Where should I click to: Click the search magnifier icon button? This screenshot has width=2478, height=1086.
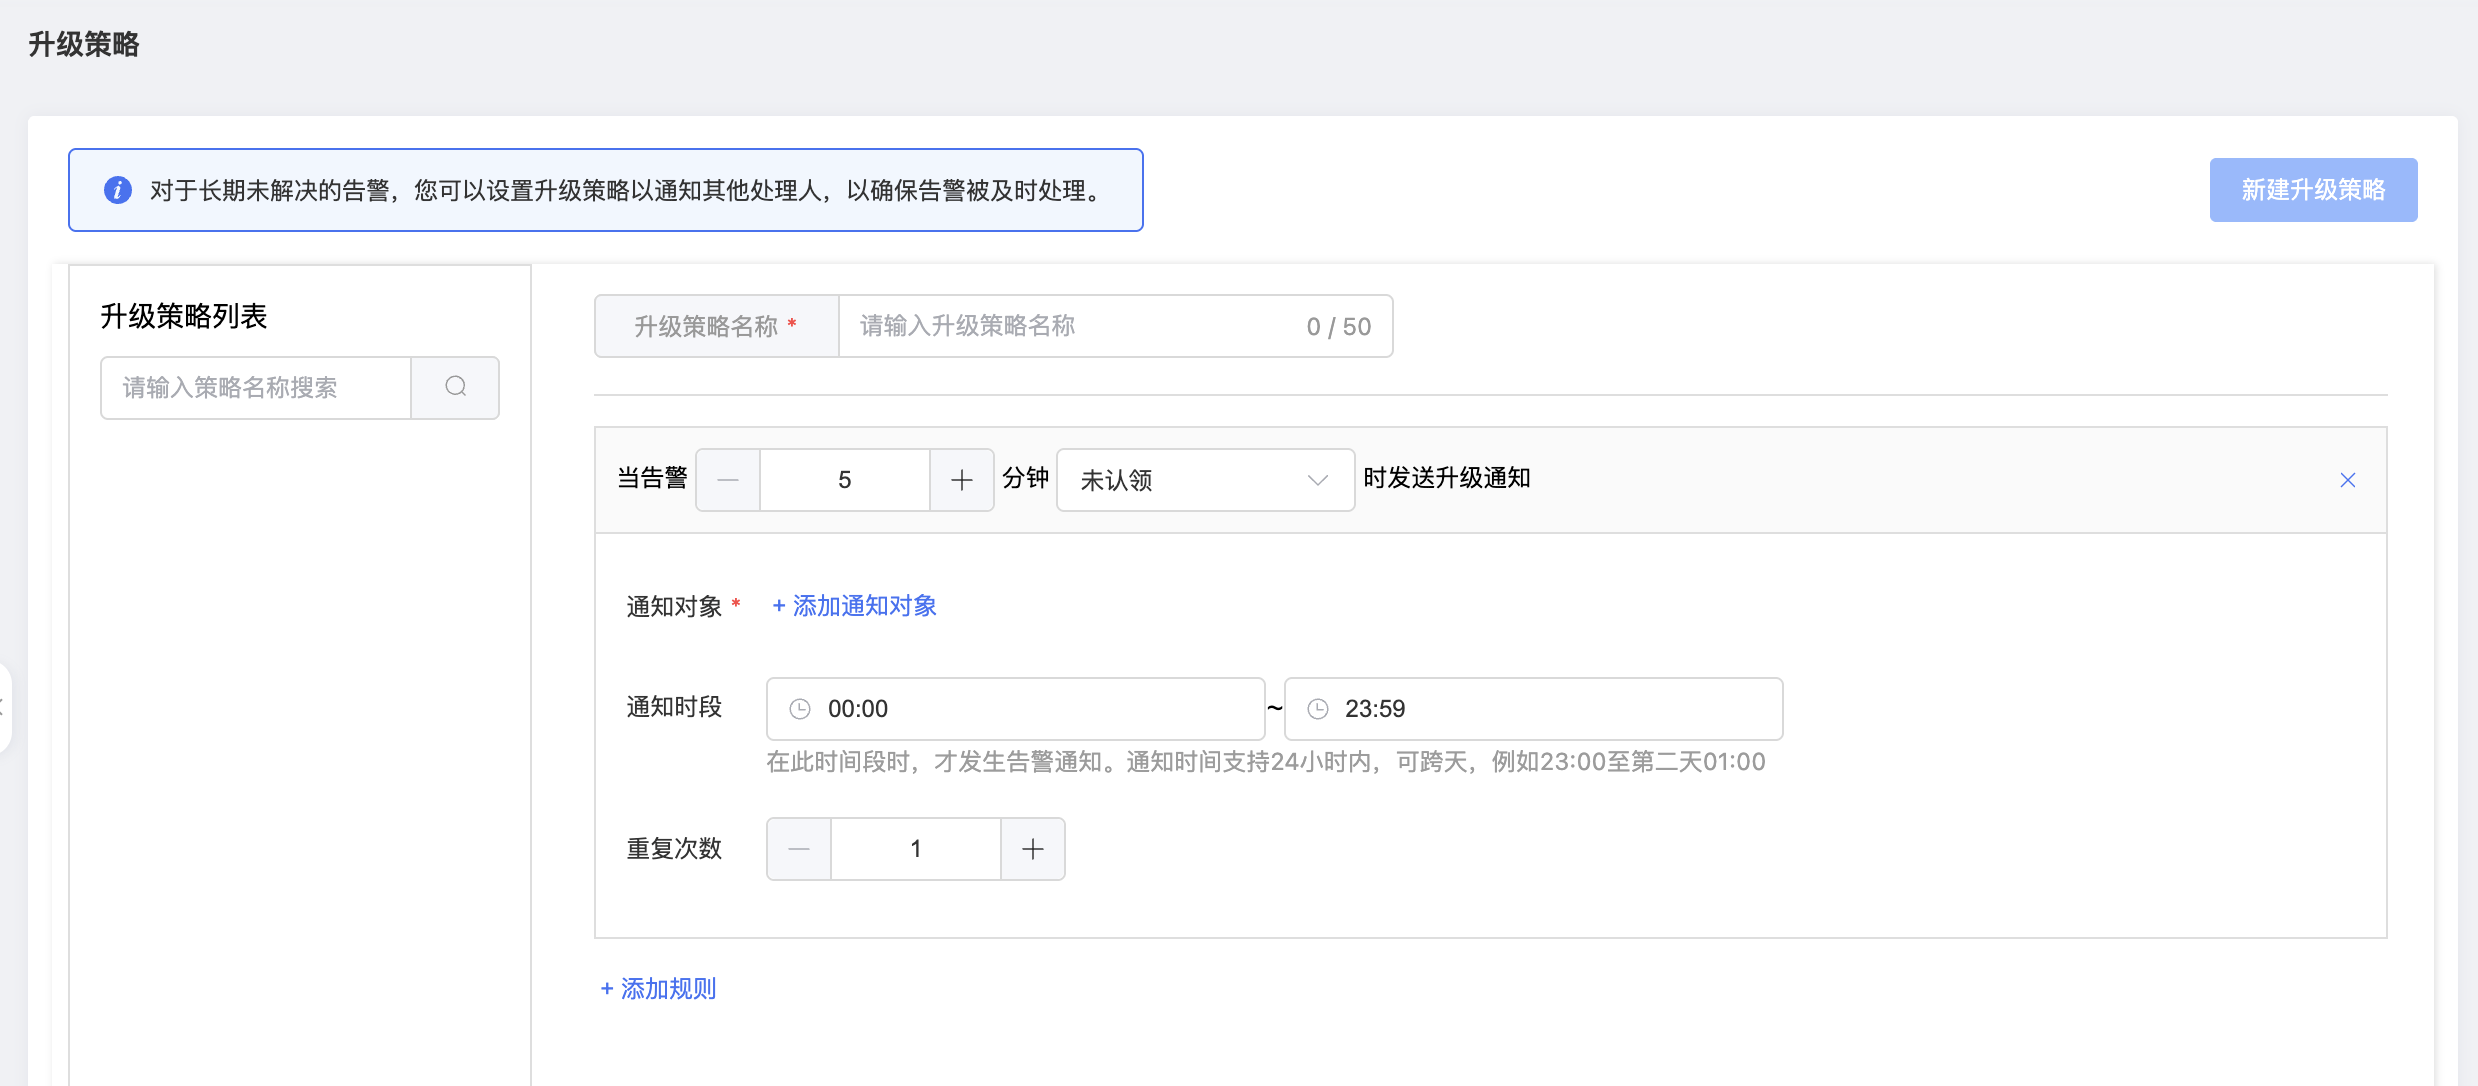(455, 387)
